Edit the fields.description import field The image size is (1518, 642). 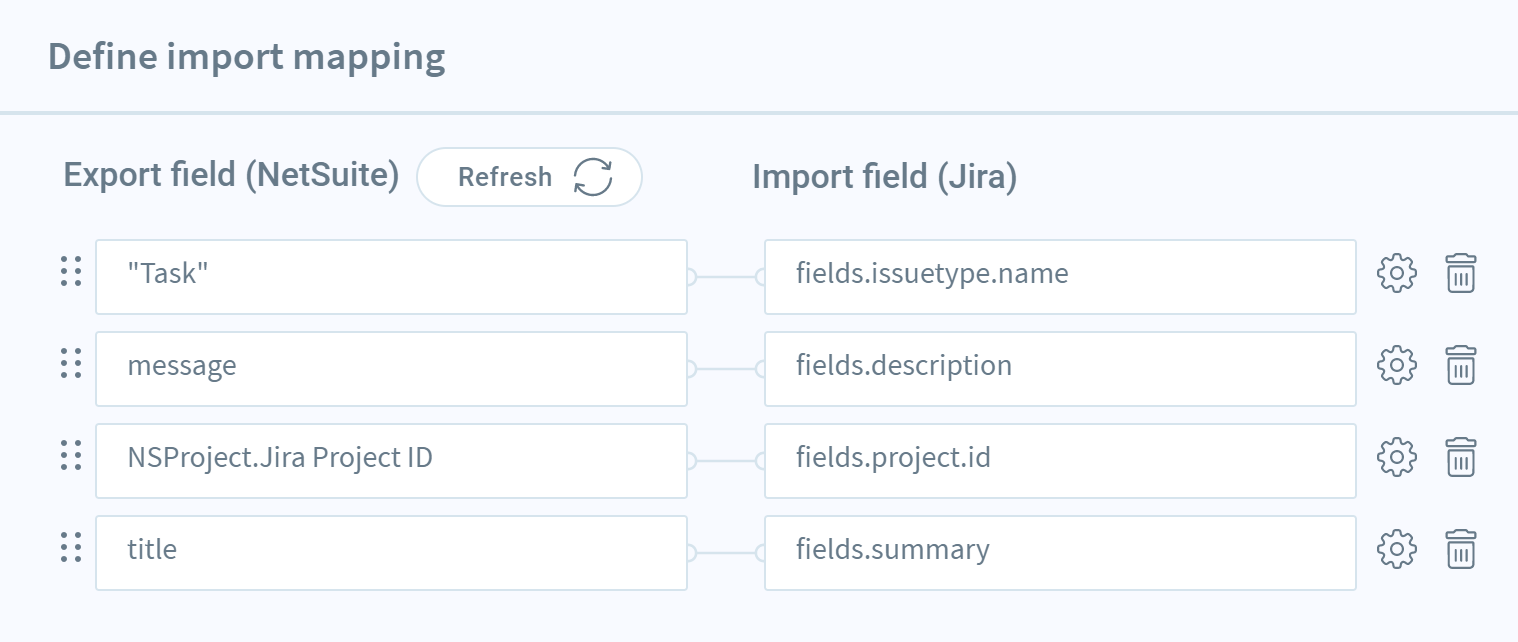pyautogui.click(x=1060, y=369)
